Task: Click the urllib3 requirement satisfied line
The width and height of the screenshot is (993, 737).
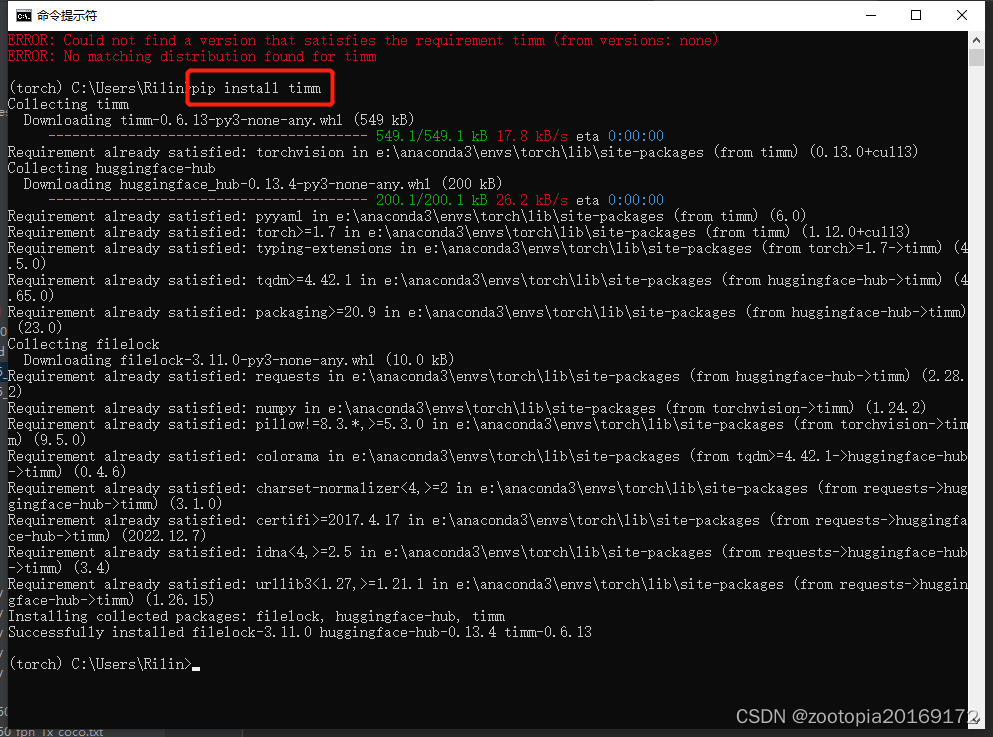Action: coord(488,592)
